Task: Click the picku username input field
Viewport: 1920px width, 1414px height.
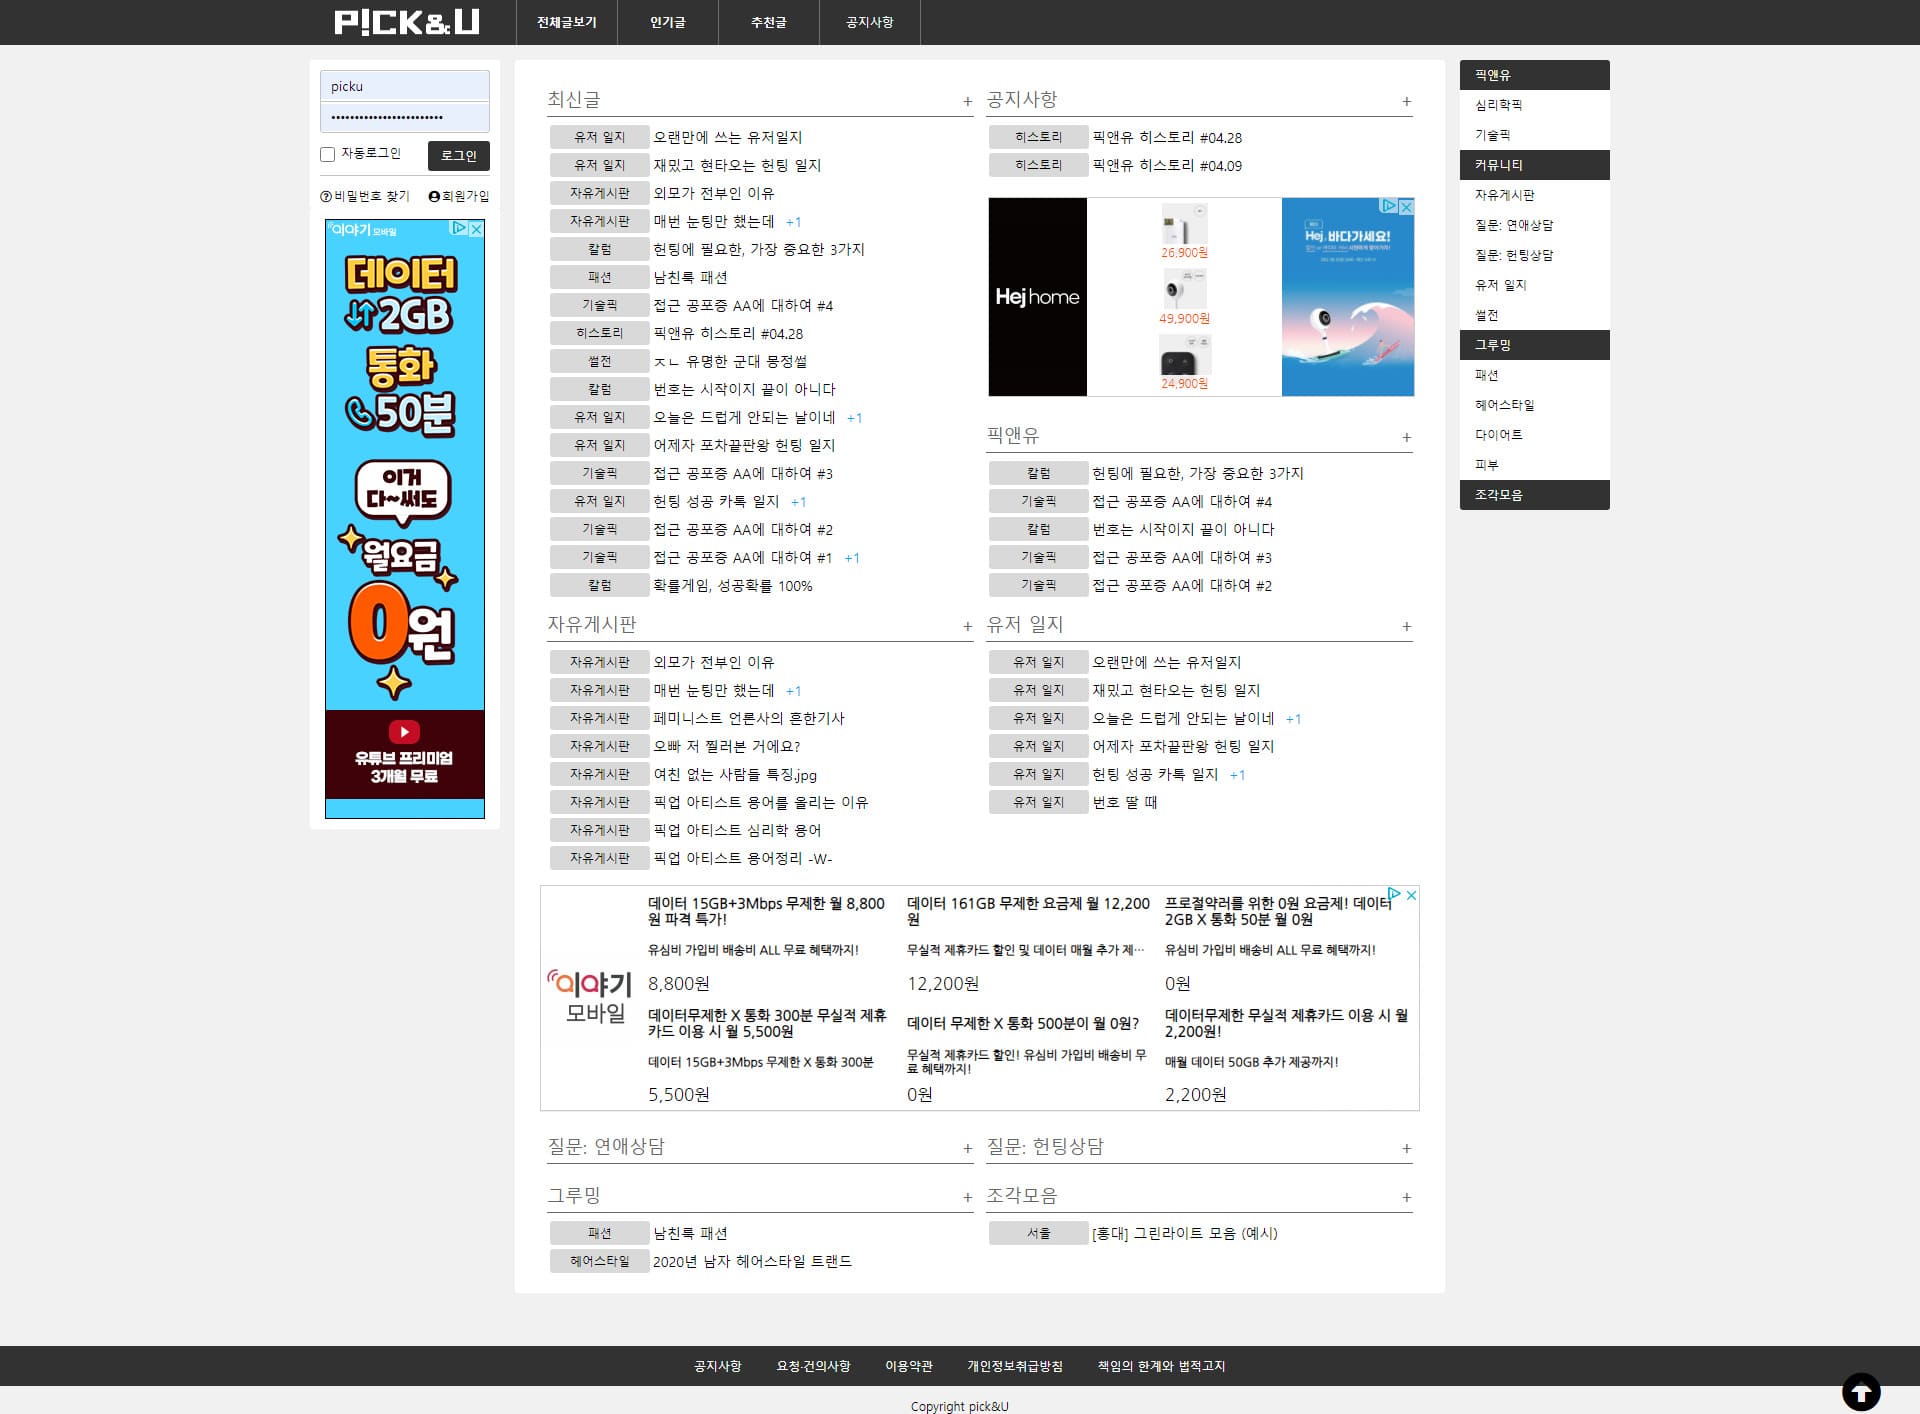Action: [404, 86]
